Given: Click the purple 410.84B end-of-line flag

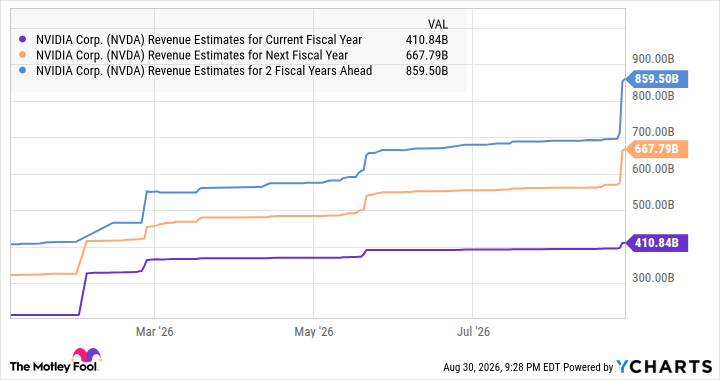Looking at the screenshot, I should click(x=657, y=243).
